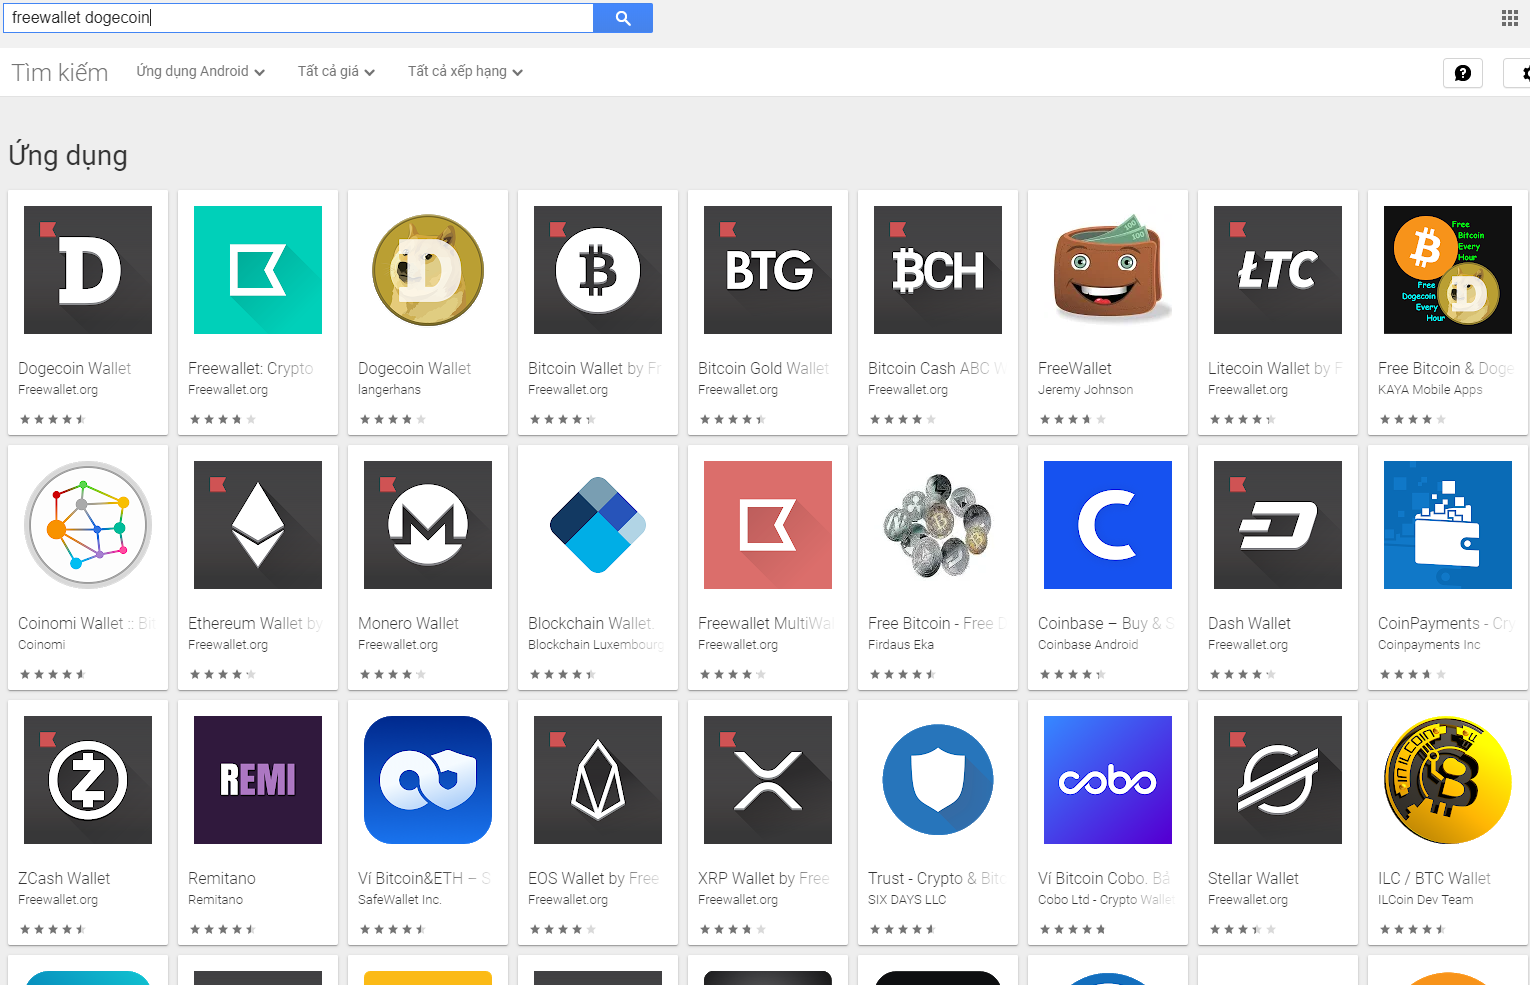This screenshot has height=985, width=1530.
Task: Open the Coinomi Wallet network icon
Action: click(x=88, y=525)
